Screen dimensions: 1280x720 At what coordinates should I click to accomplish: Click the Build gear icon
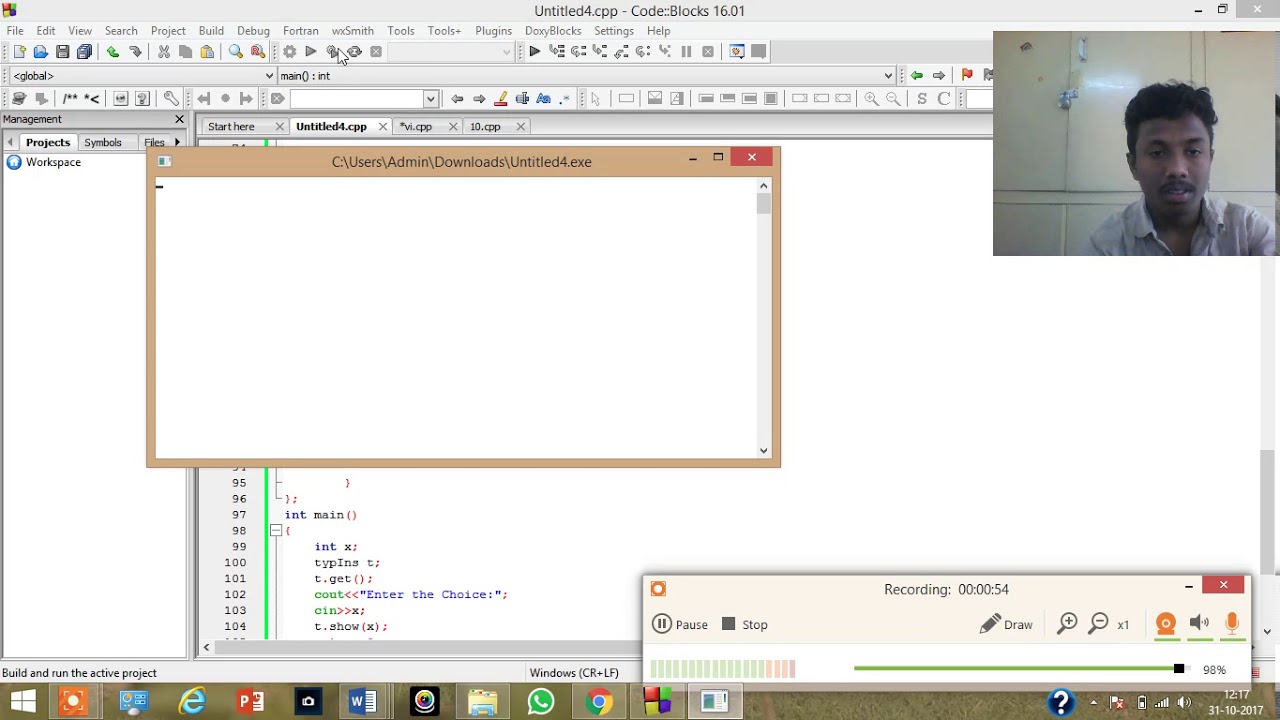[x=289, y=52]
